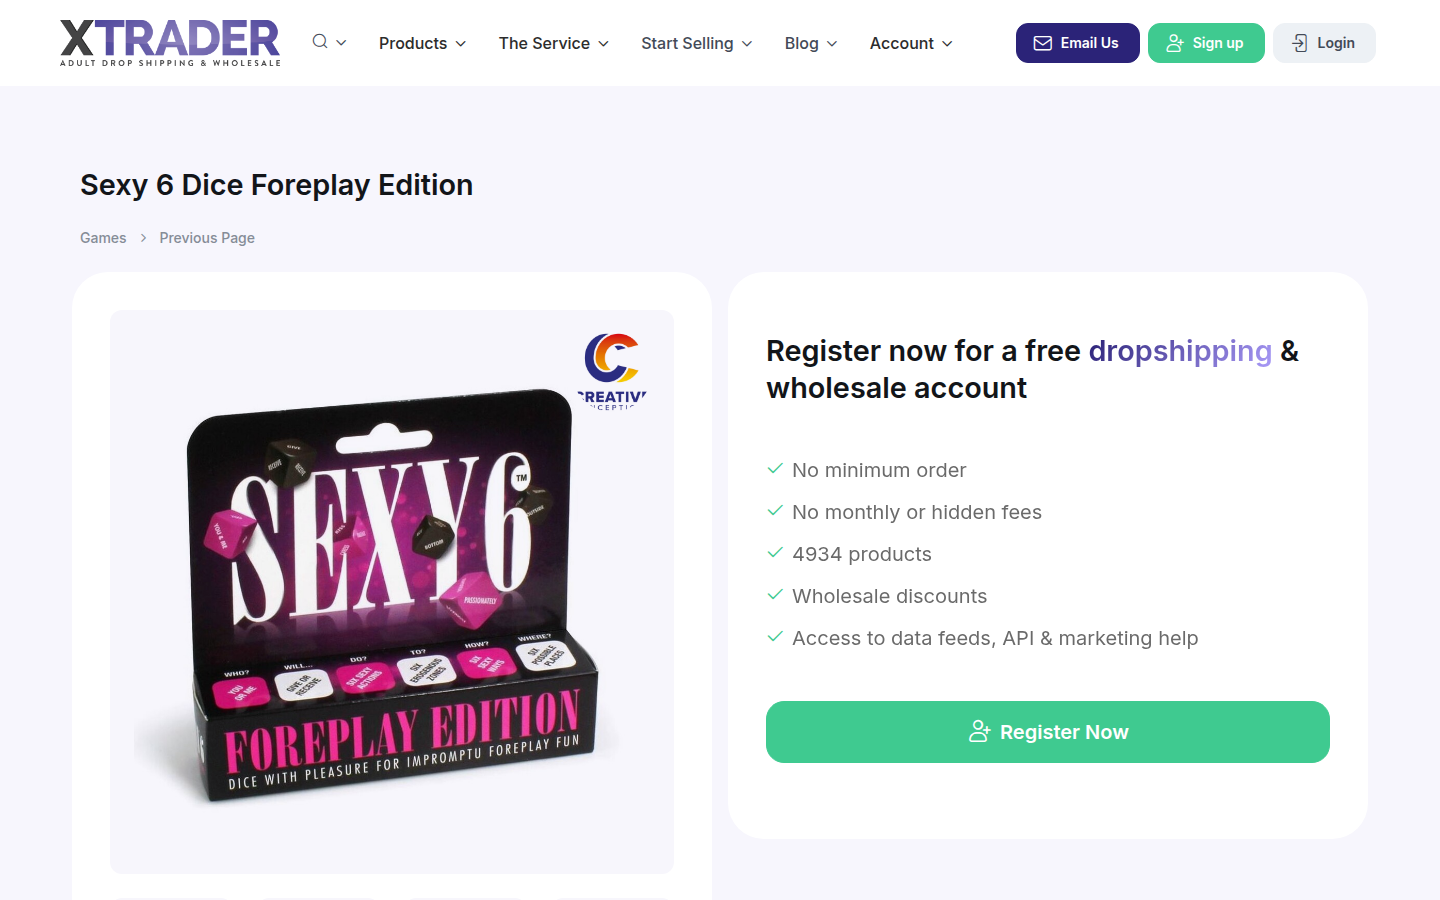Expand the Products dropdown menu
The width and height of the screenshot is (1440, 900).
(422, 43)
